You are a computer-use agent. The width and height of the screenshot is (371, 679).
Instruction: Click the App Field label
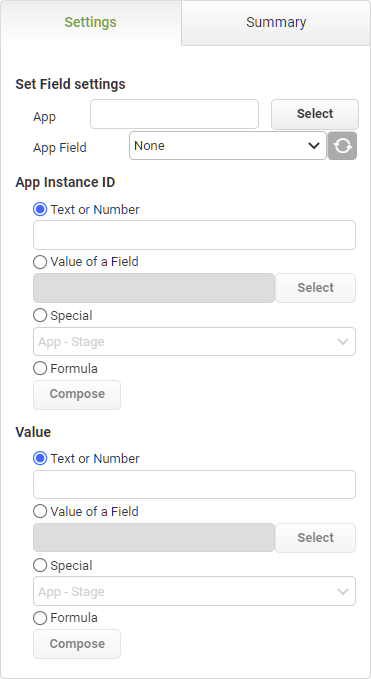60,148
